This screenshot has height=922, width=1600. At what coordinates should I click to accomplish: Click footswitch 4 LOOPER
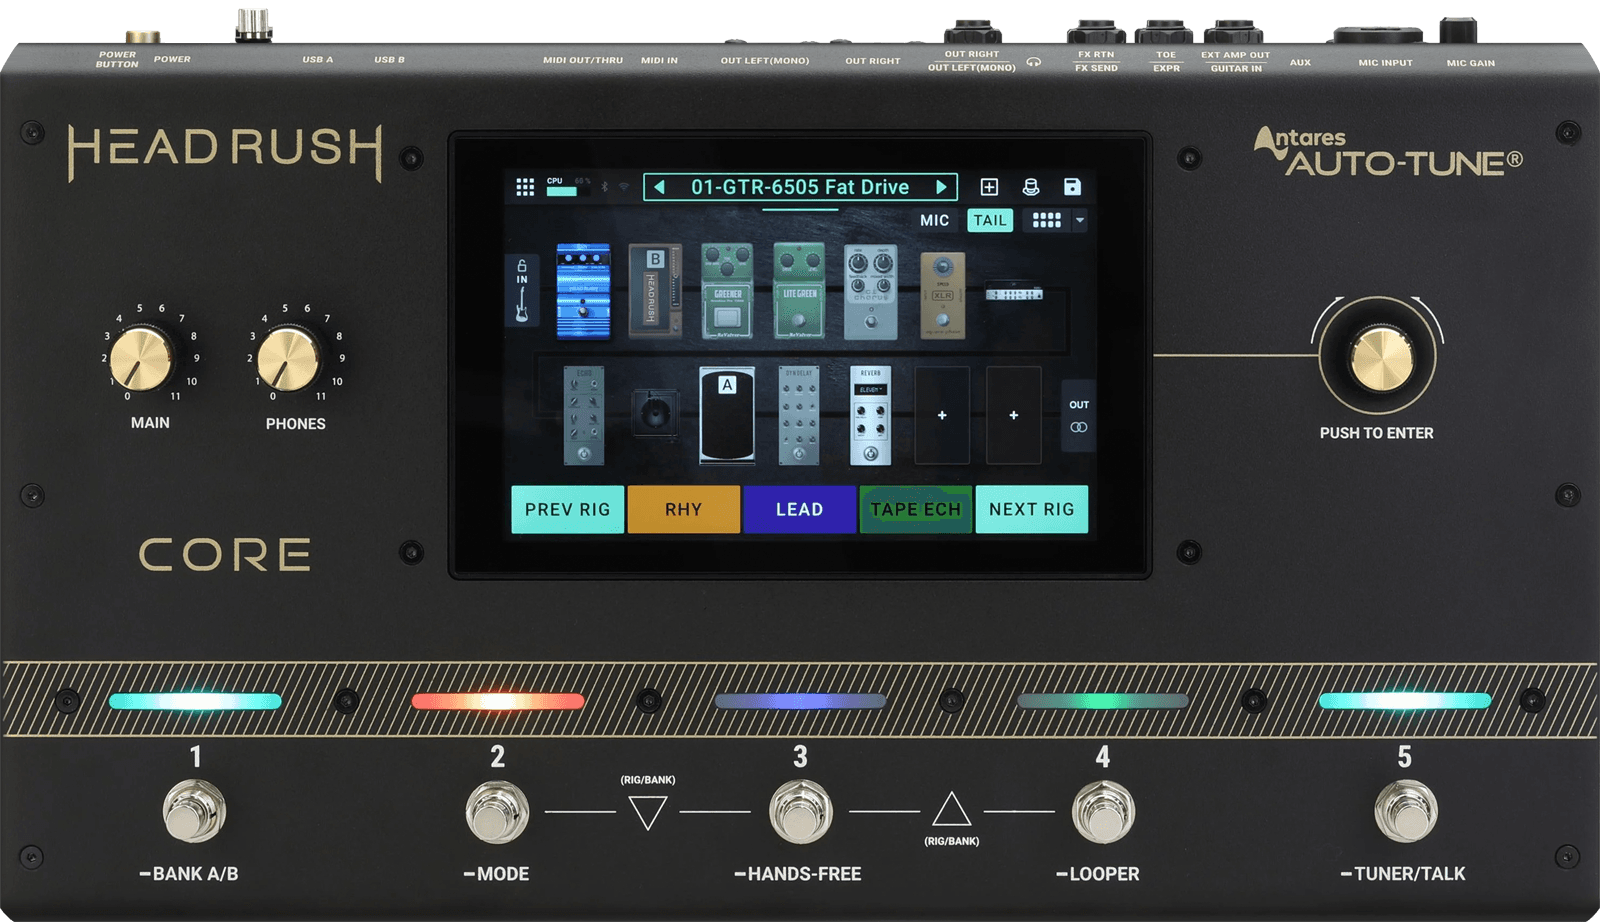pyautogui.click(x=1103, y=811)
